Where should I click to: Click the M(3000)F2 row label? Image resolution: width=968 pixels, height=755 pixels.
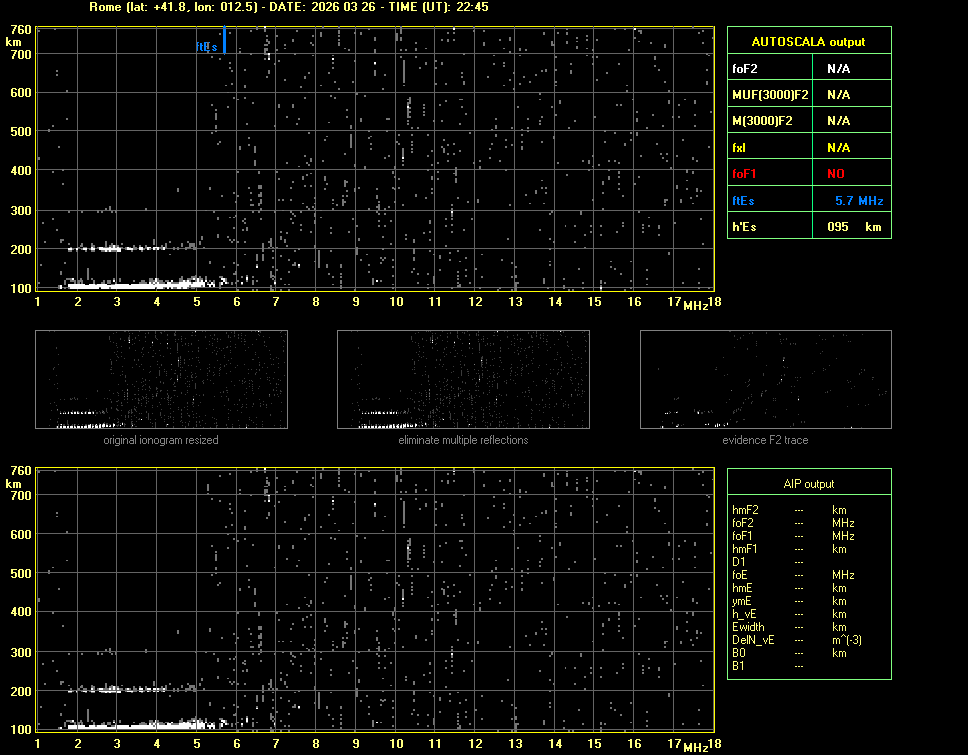763,121
